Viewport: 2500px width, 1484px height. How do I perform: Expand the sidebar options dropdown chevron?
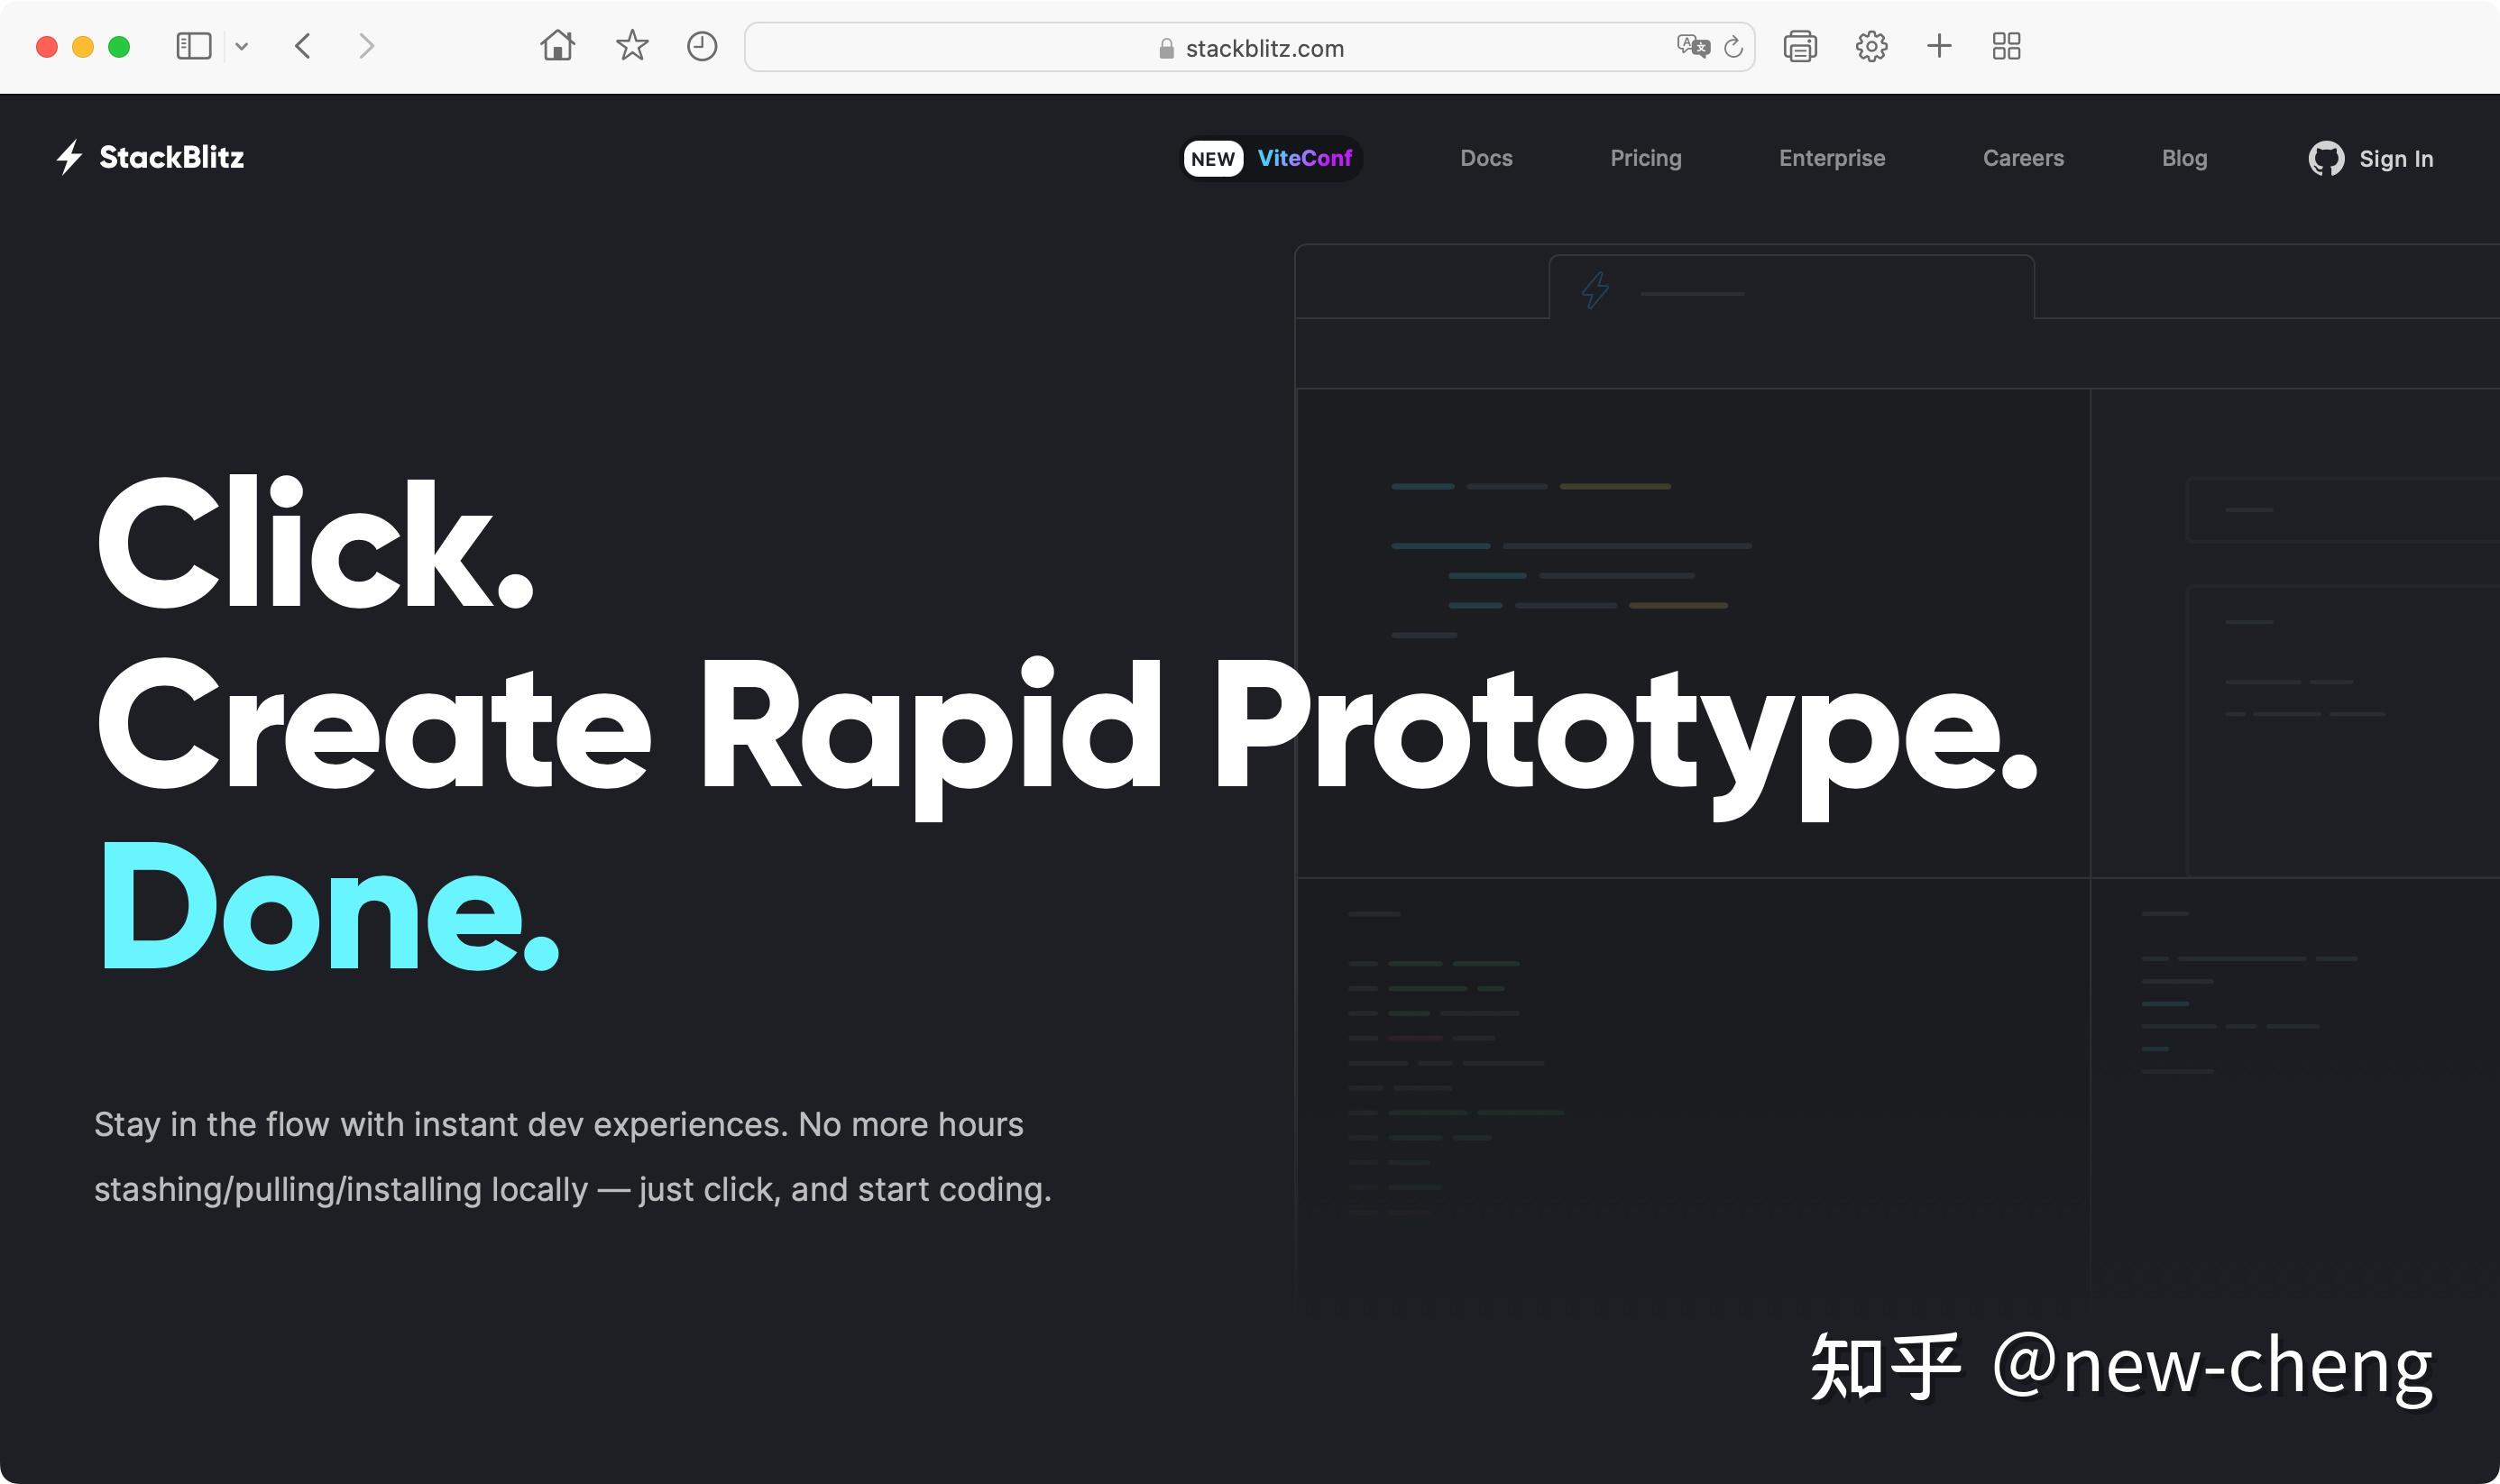(242, 46)
